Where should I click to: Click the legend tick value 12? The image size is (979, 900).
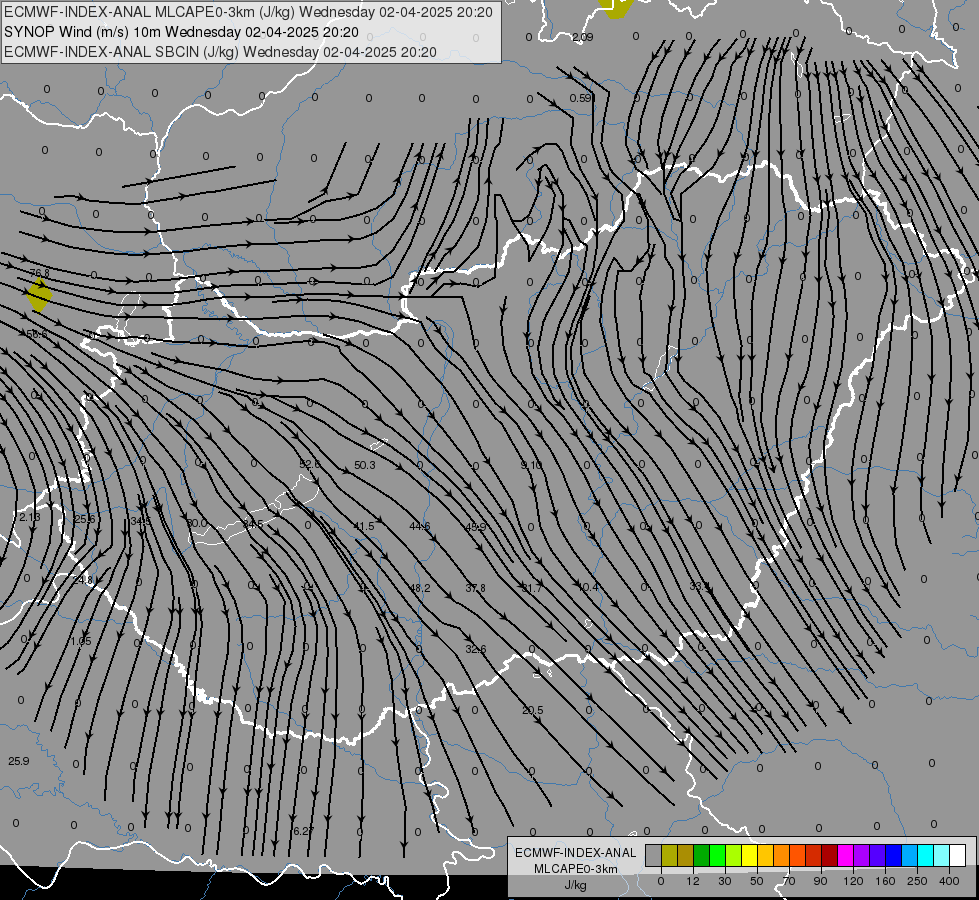coord(692,881)
